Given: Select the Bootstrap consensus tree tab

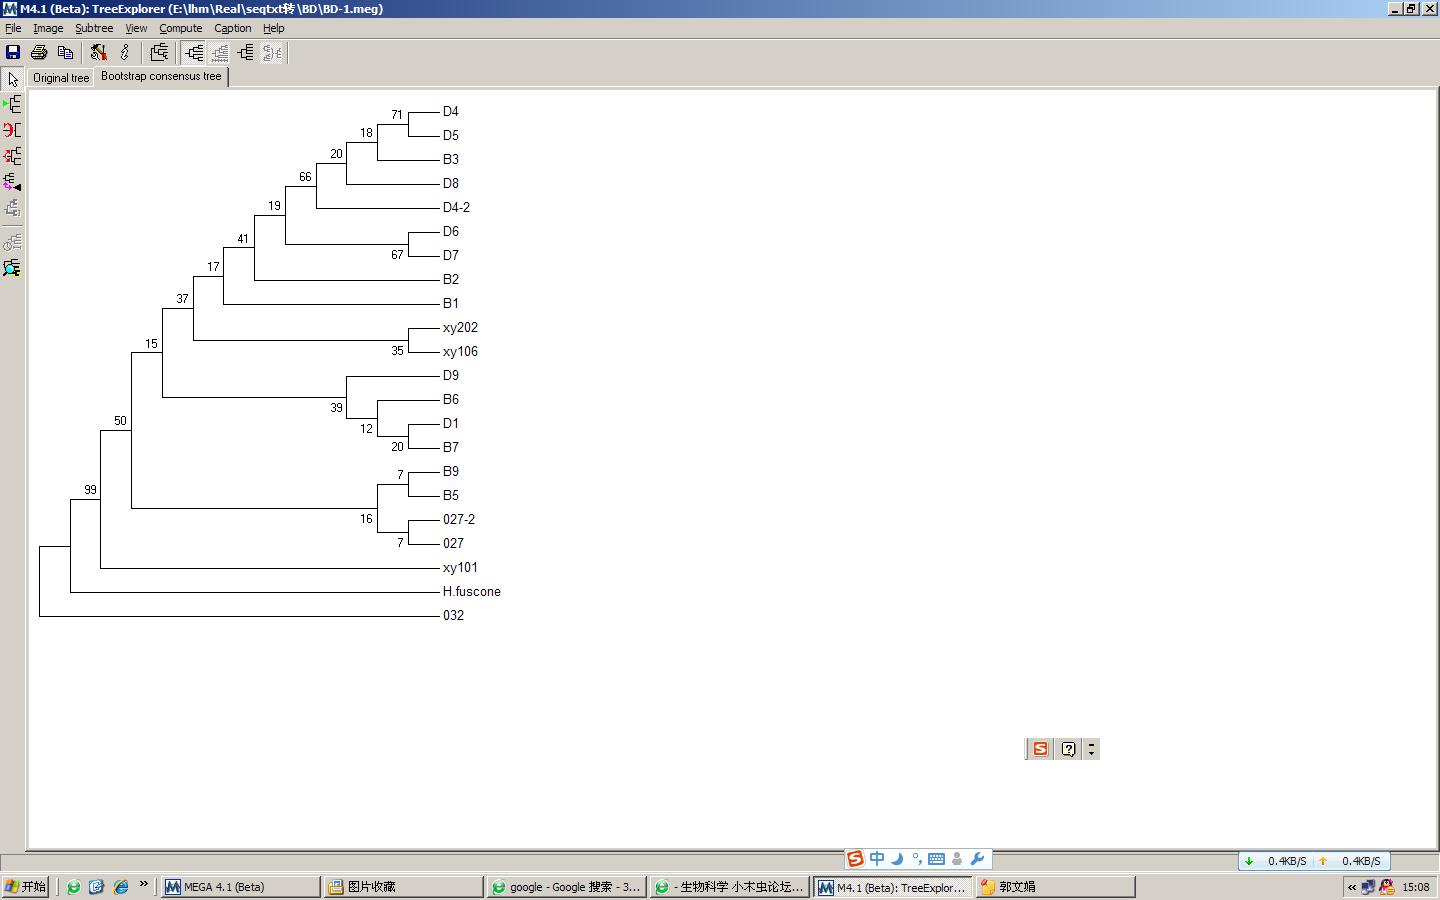Looking at the screenshot, I should (161, 76).
